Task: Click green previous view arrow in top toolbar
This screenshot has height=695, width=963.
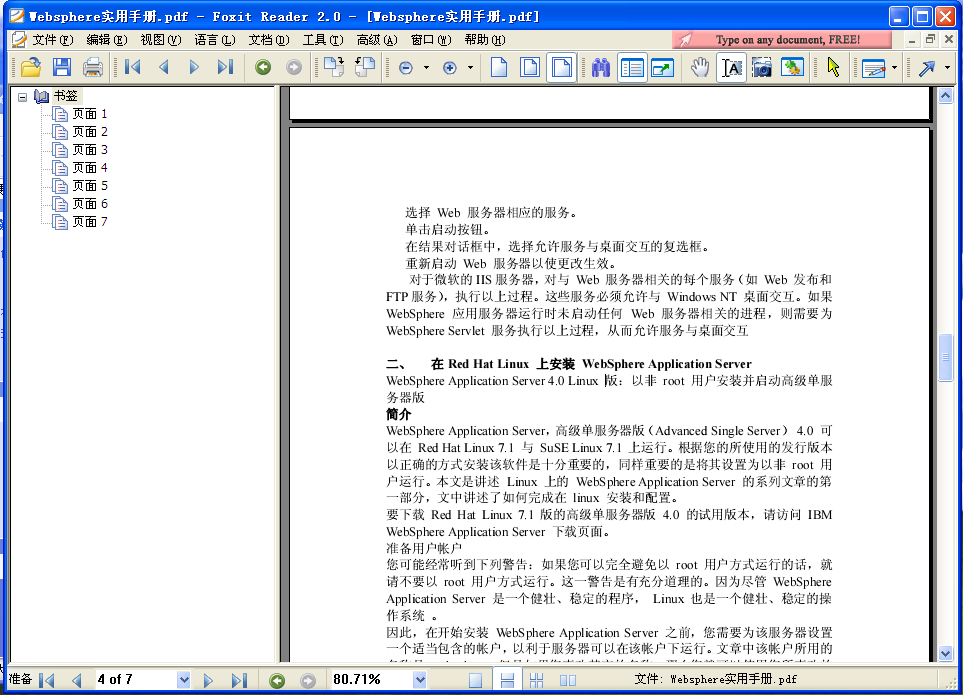Action: (263, 67)
